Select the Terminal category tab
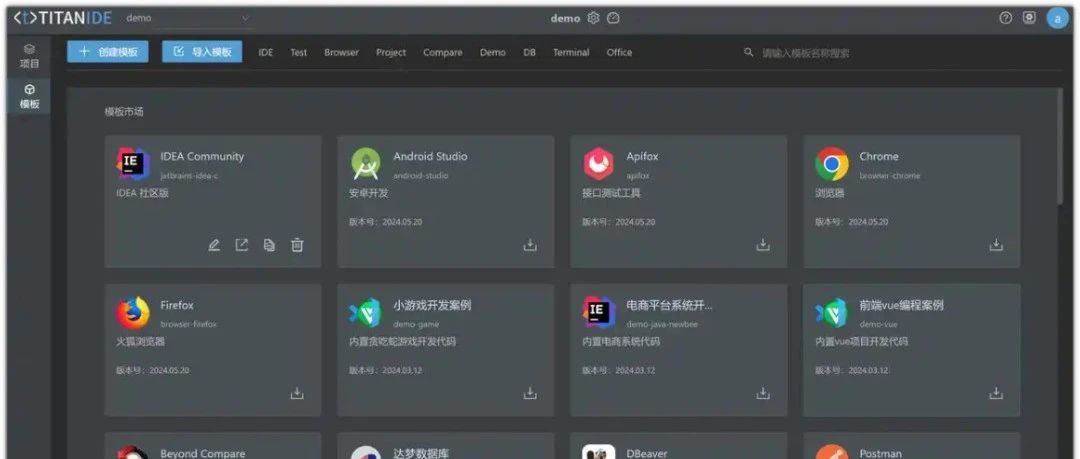Screen dimensions: 1080x459 (x=571, y=52)
